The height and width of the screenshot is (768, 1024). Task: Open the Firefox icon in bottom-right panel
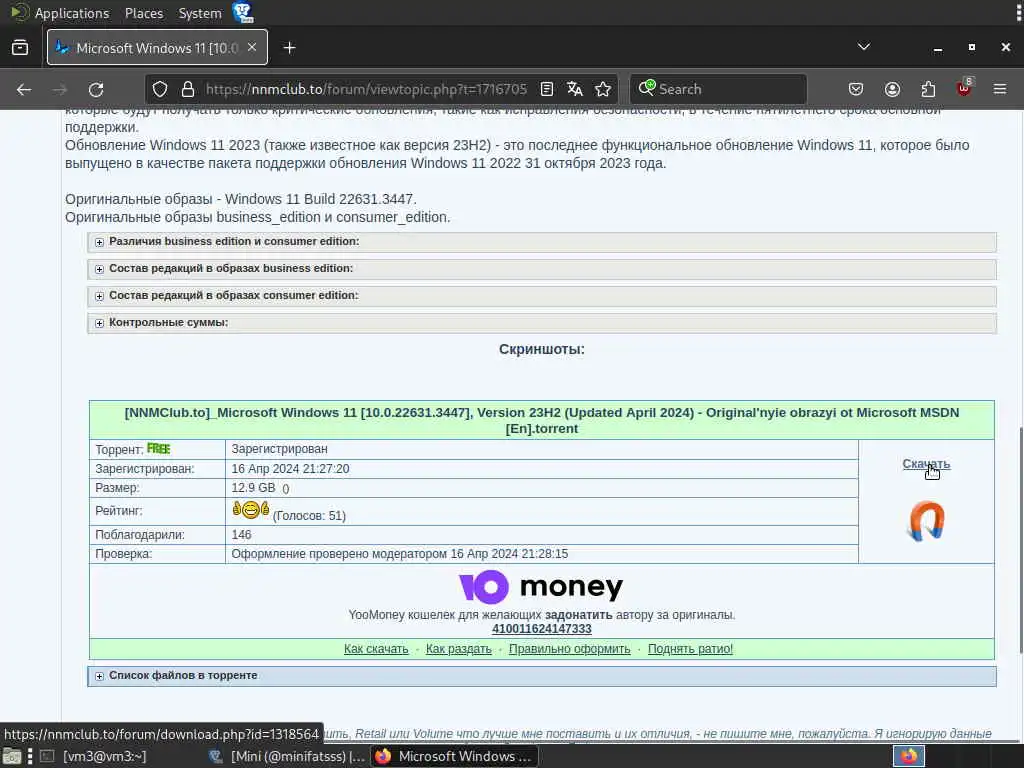pyautogui.click(x=908, y=756)
